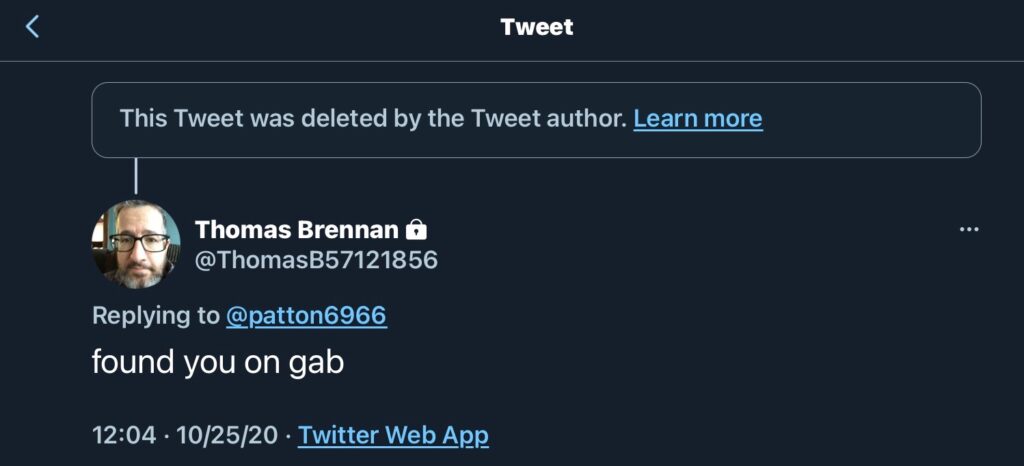Click the Tweet page title
Screen dimensions: 1024x466
(537, 27)
